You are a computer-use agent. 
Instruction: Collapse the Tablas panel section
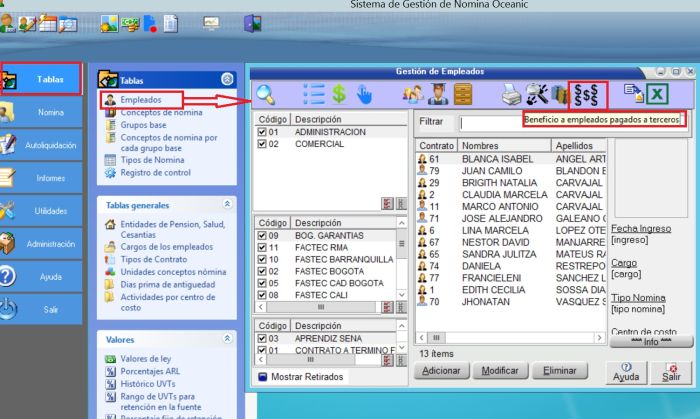[227, 79]
